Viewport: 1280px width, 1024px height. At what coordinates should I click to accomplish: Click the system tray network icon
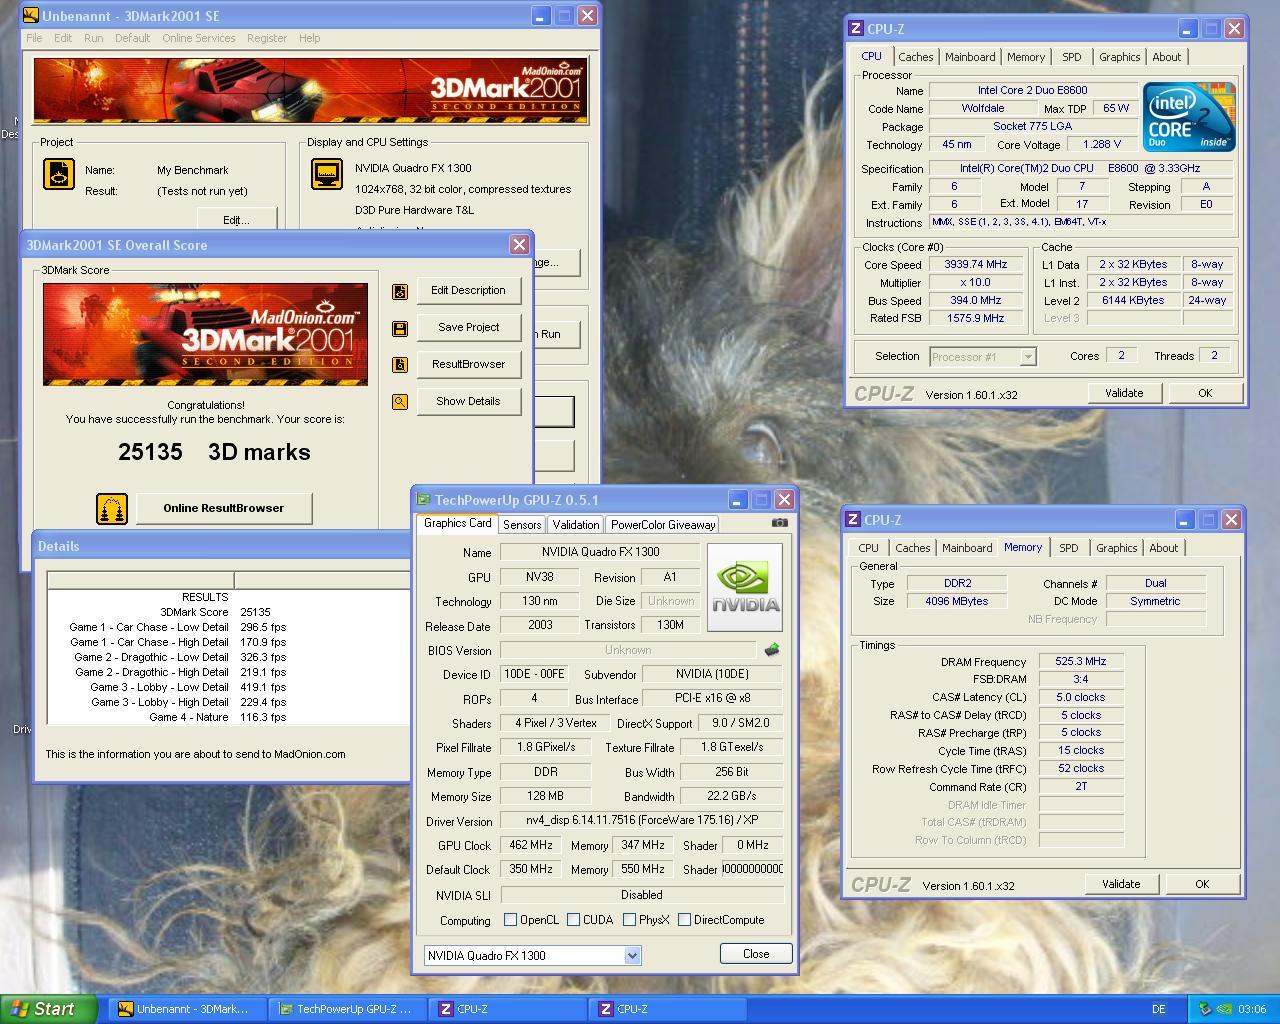pos(1205,1009)
